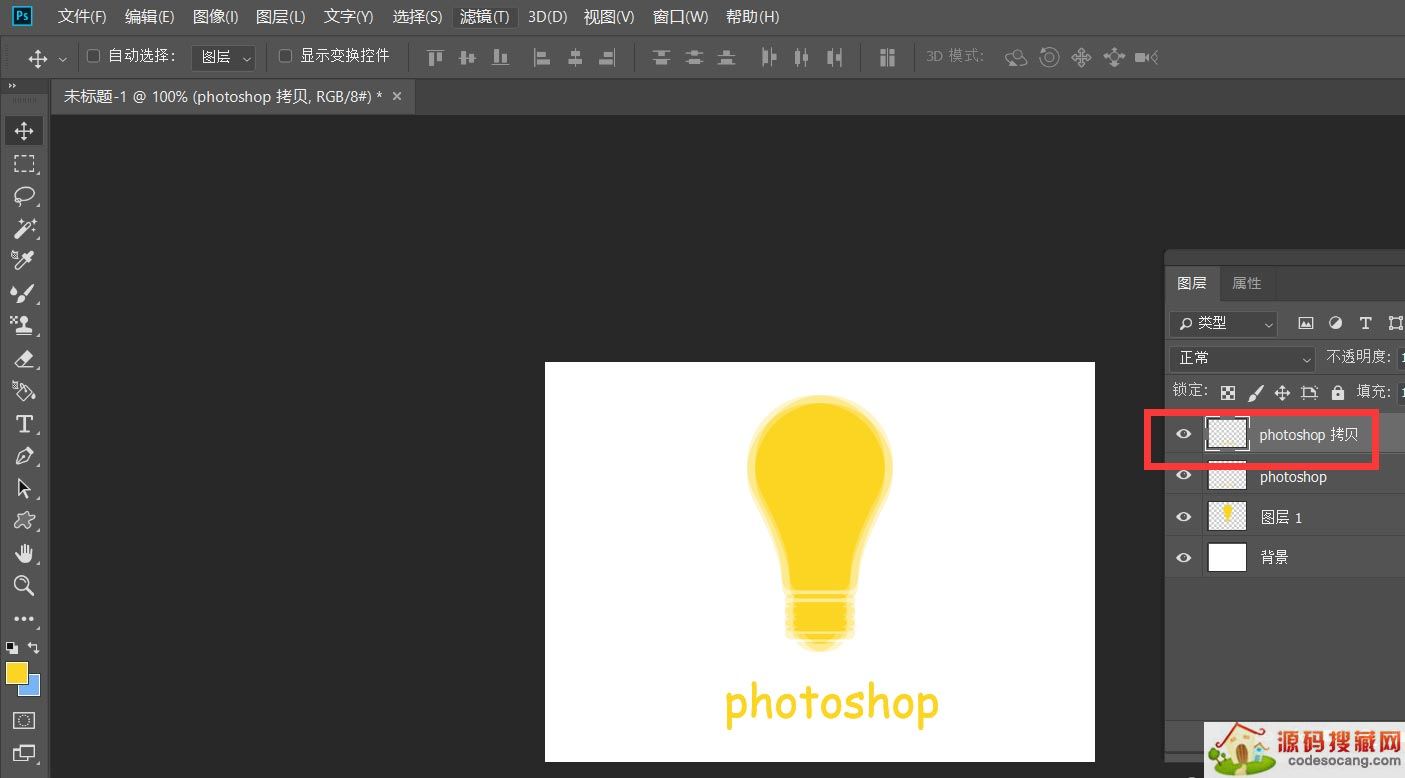Open the 图层(L) menu

coord(281,17)
